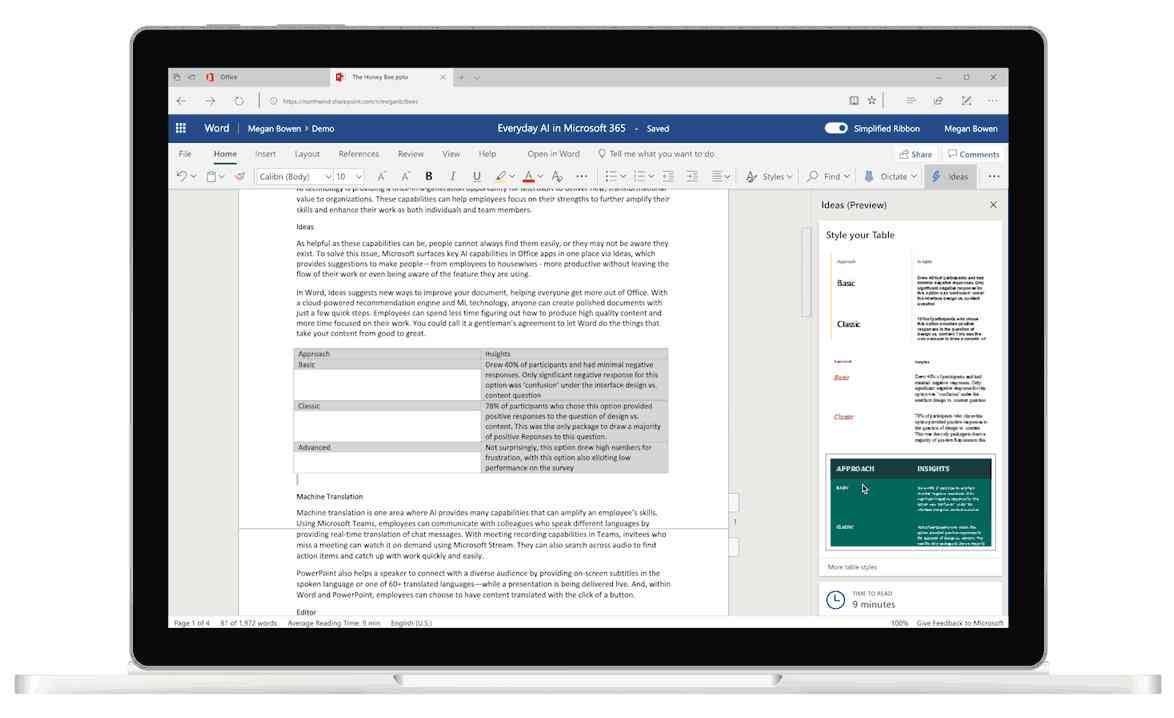Click Give Feedback to Microsoft link
Viewport: 1174px width, 718px height.
coord(960,623)
